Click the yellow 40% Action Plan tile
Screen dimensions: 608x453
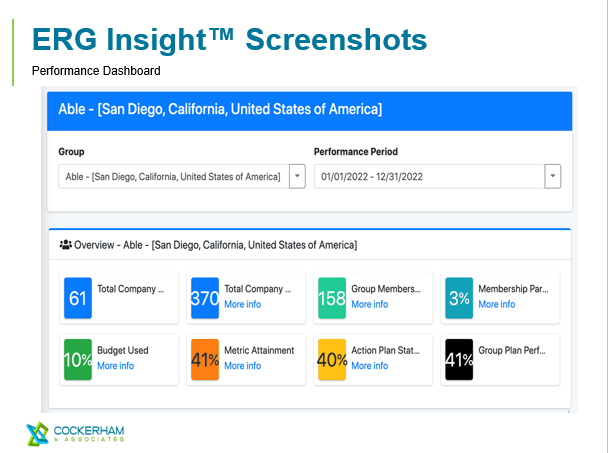pos(332,360)
